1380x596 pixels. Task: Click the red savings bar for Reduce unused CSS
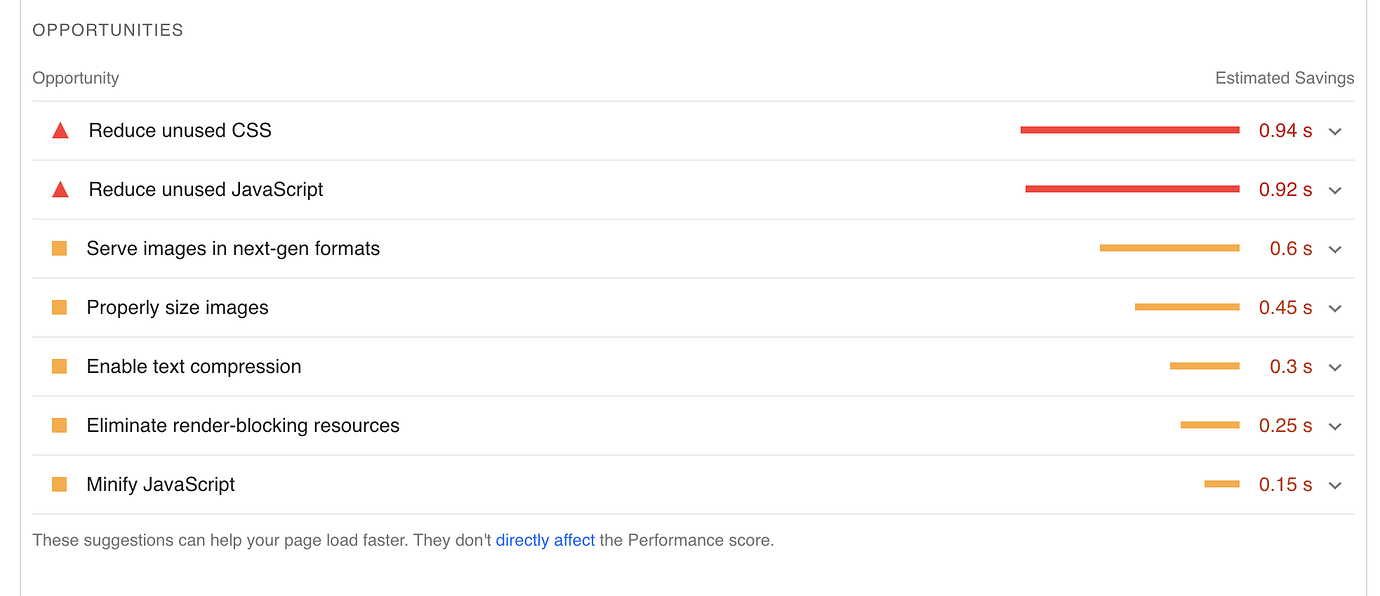point(1128,129)
